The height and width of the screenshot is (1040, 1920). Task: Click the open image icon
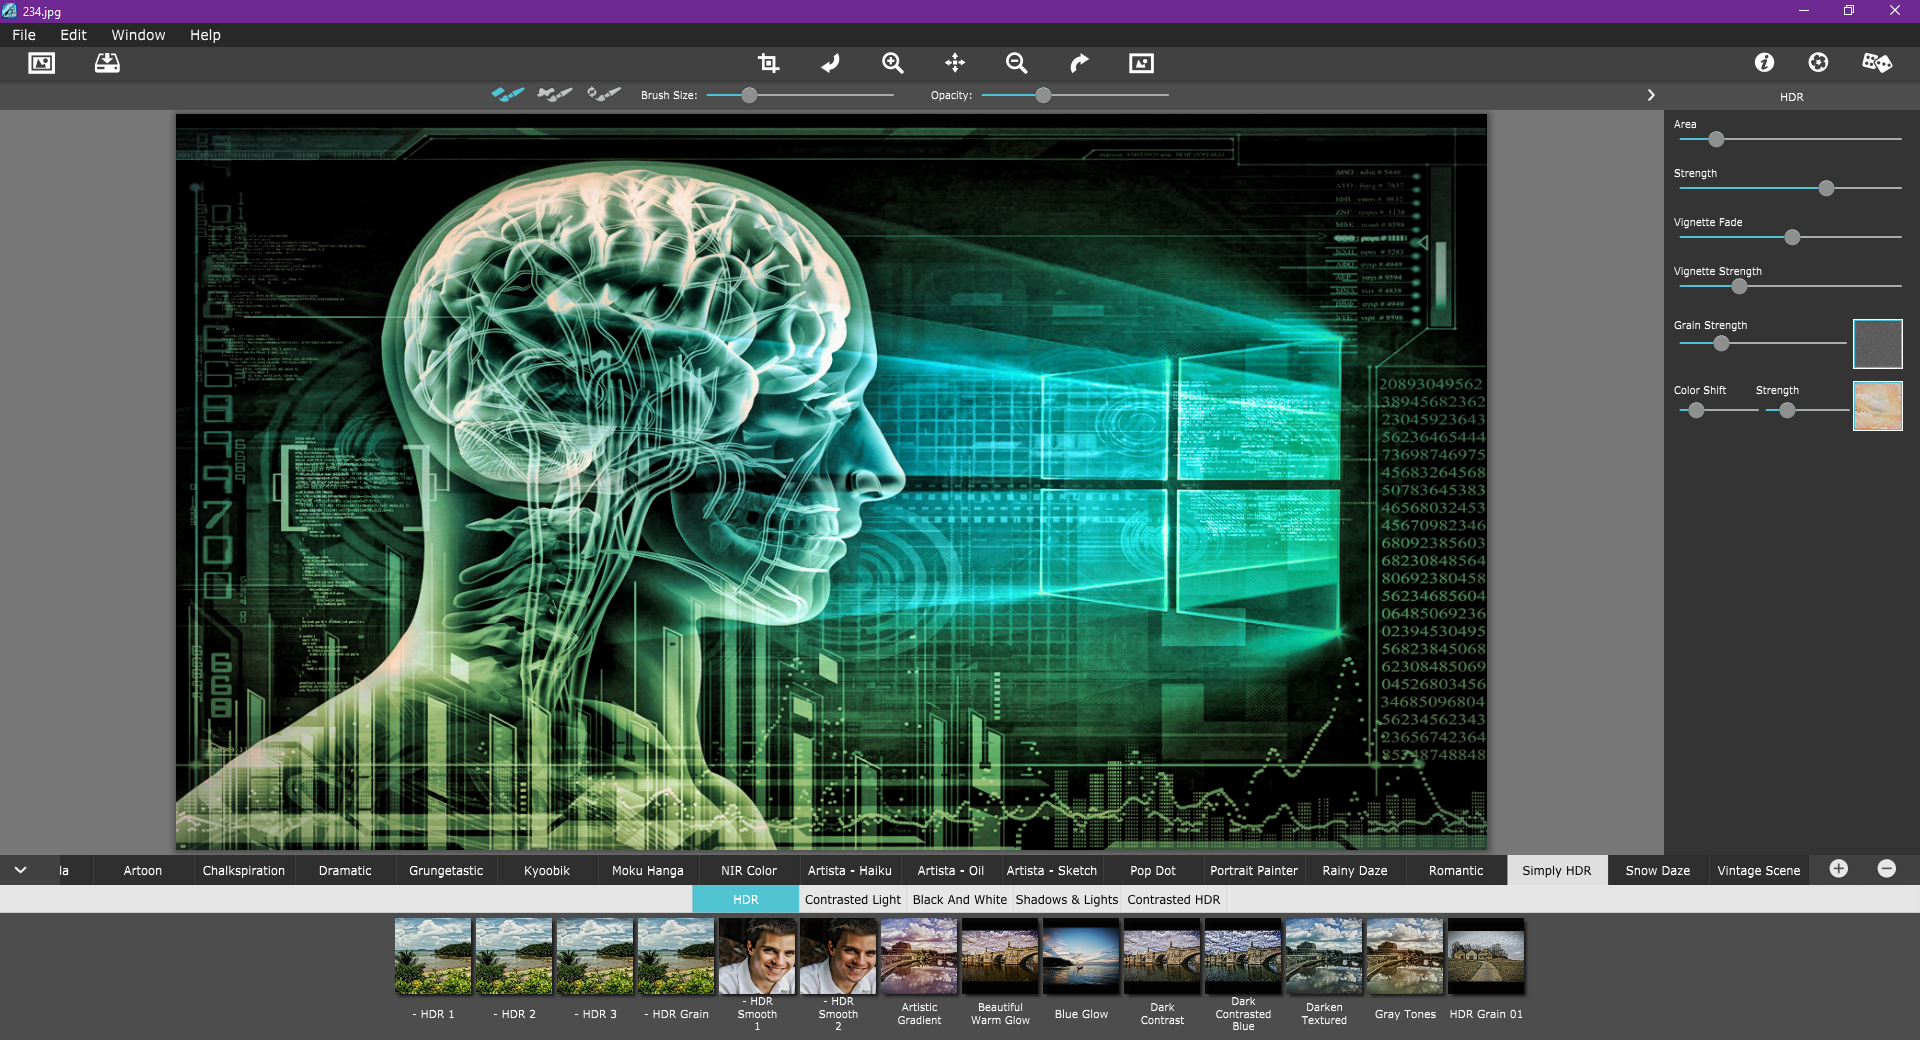point(41,63)
